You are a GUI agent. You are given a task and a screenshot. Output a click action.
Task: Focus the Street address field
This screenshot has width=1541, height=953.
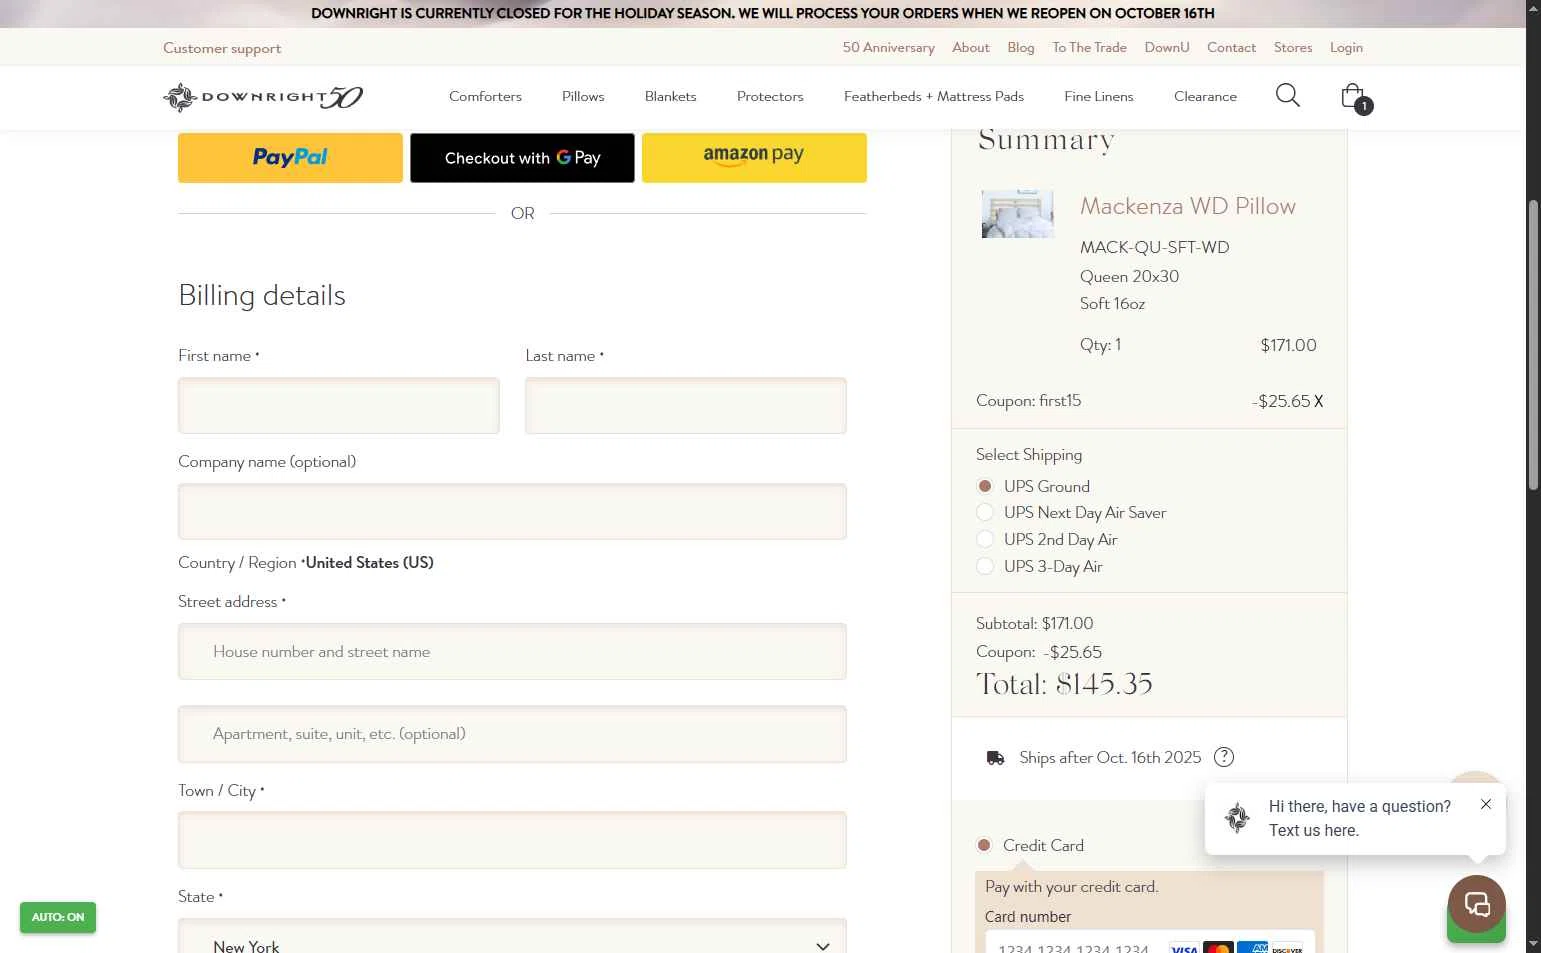[x=512, y=651]
